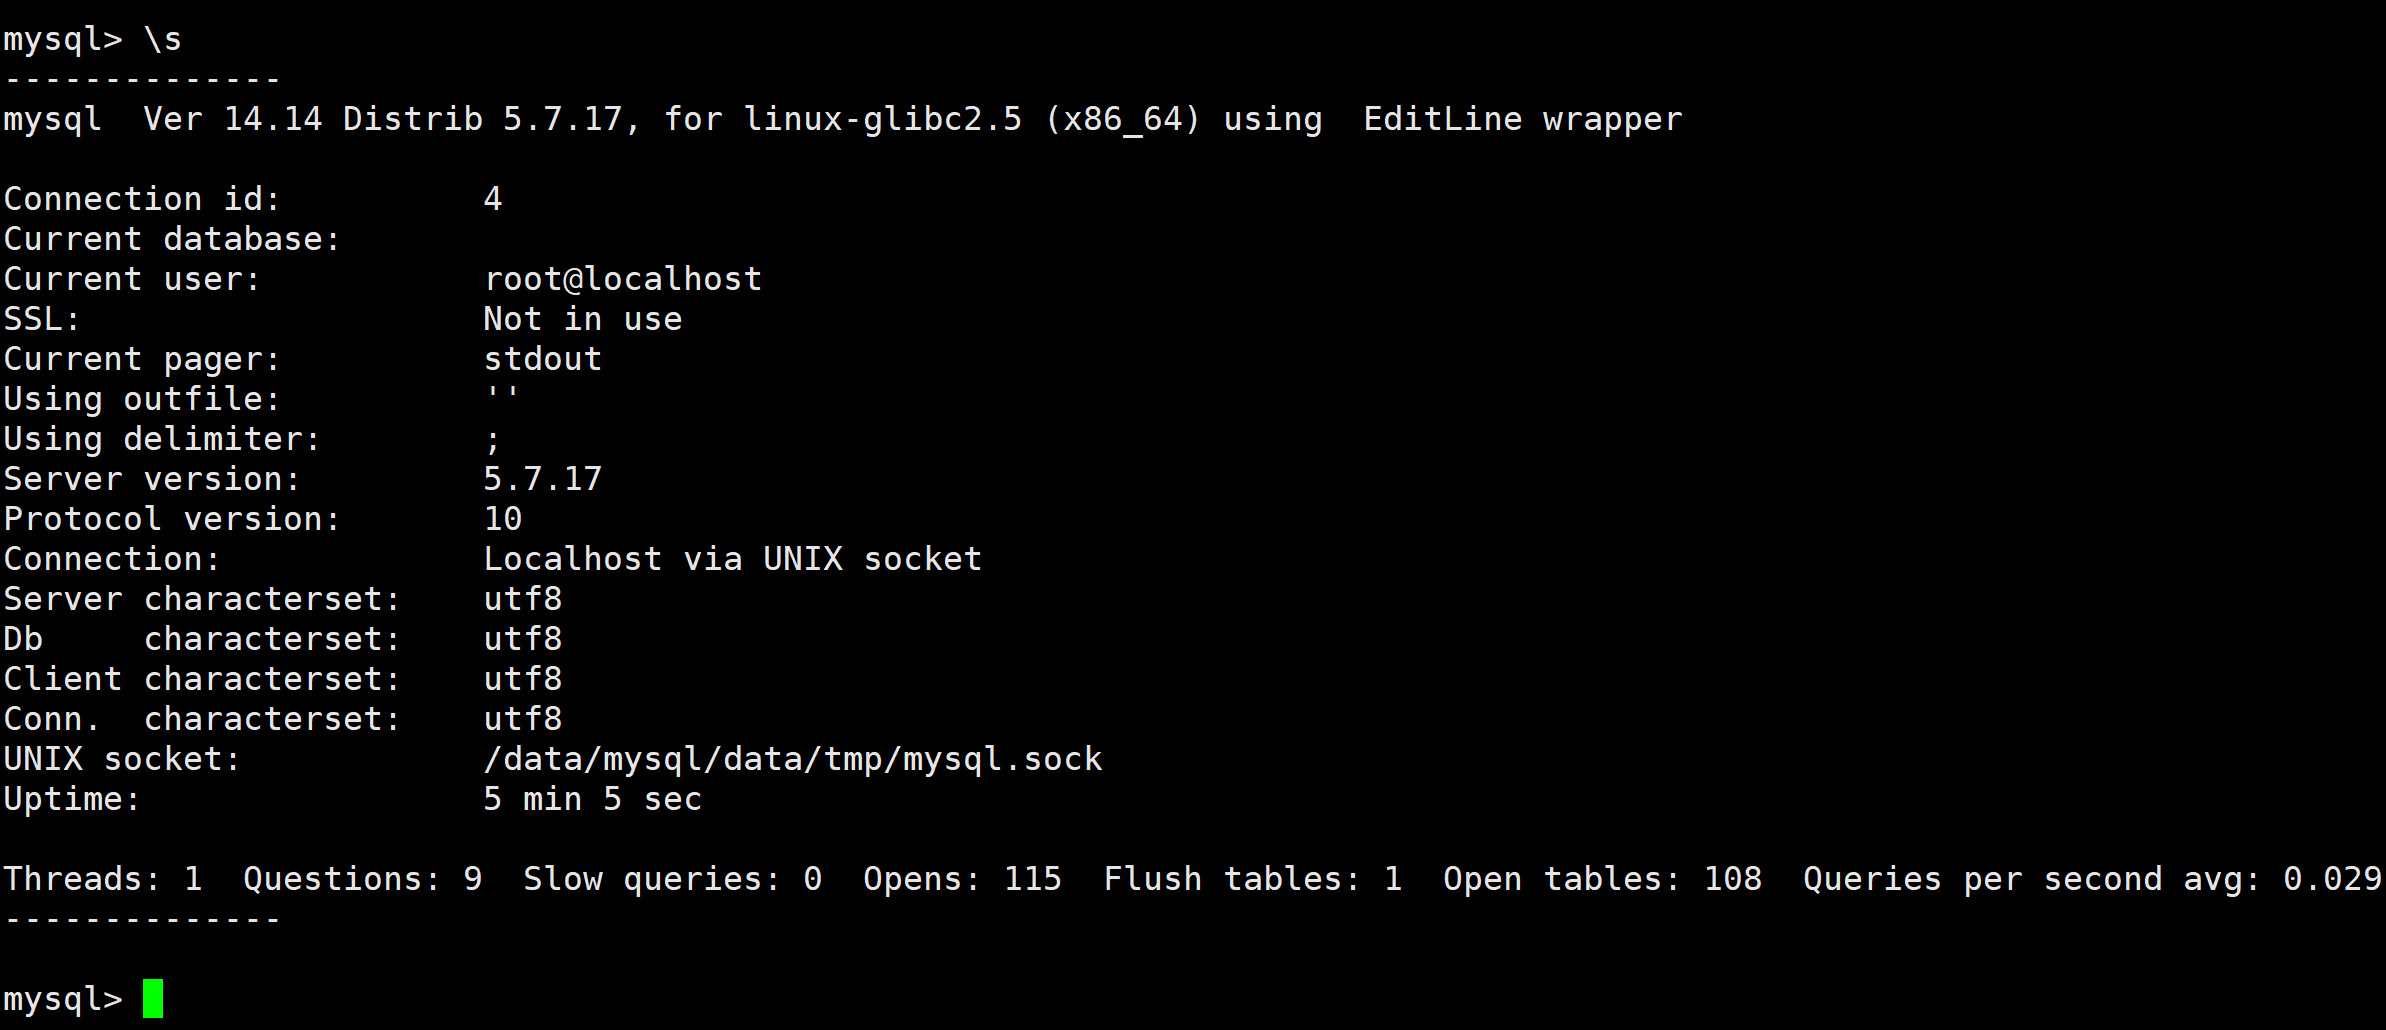Image resolution: width=2386 pixels, height=1030 pixels.
Task: Click the Server characterset utf8 value
Action: coord(522,599)
